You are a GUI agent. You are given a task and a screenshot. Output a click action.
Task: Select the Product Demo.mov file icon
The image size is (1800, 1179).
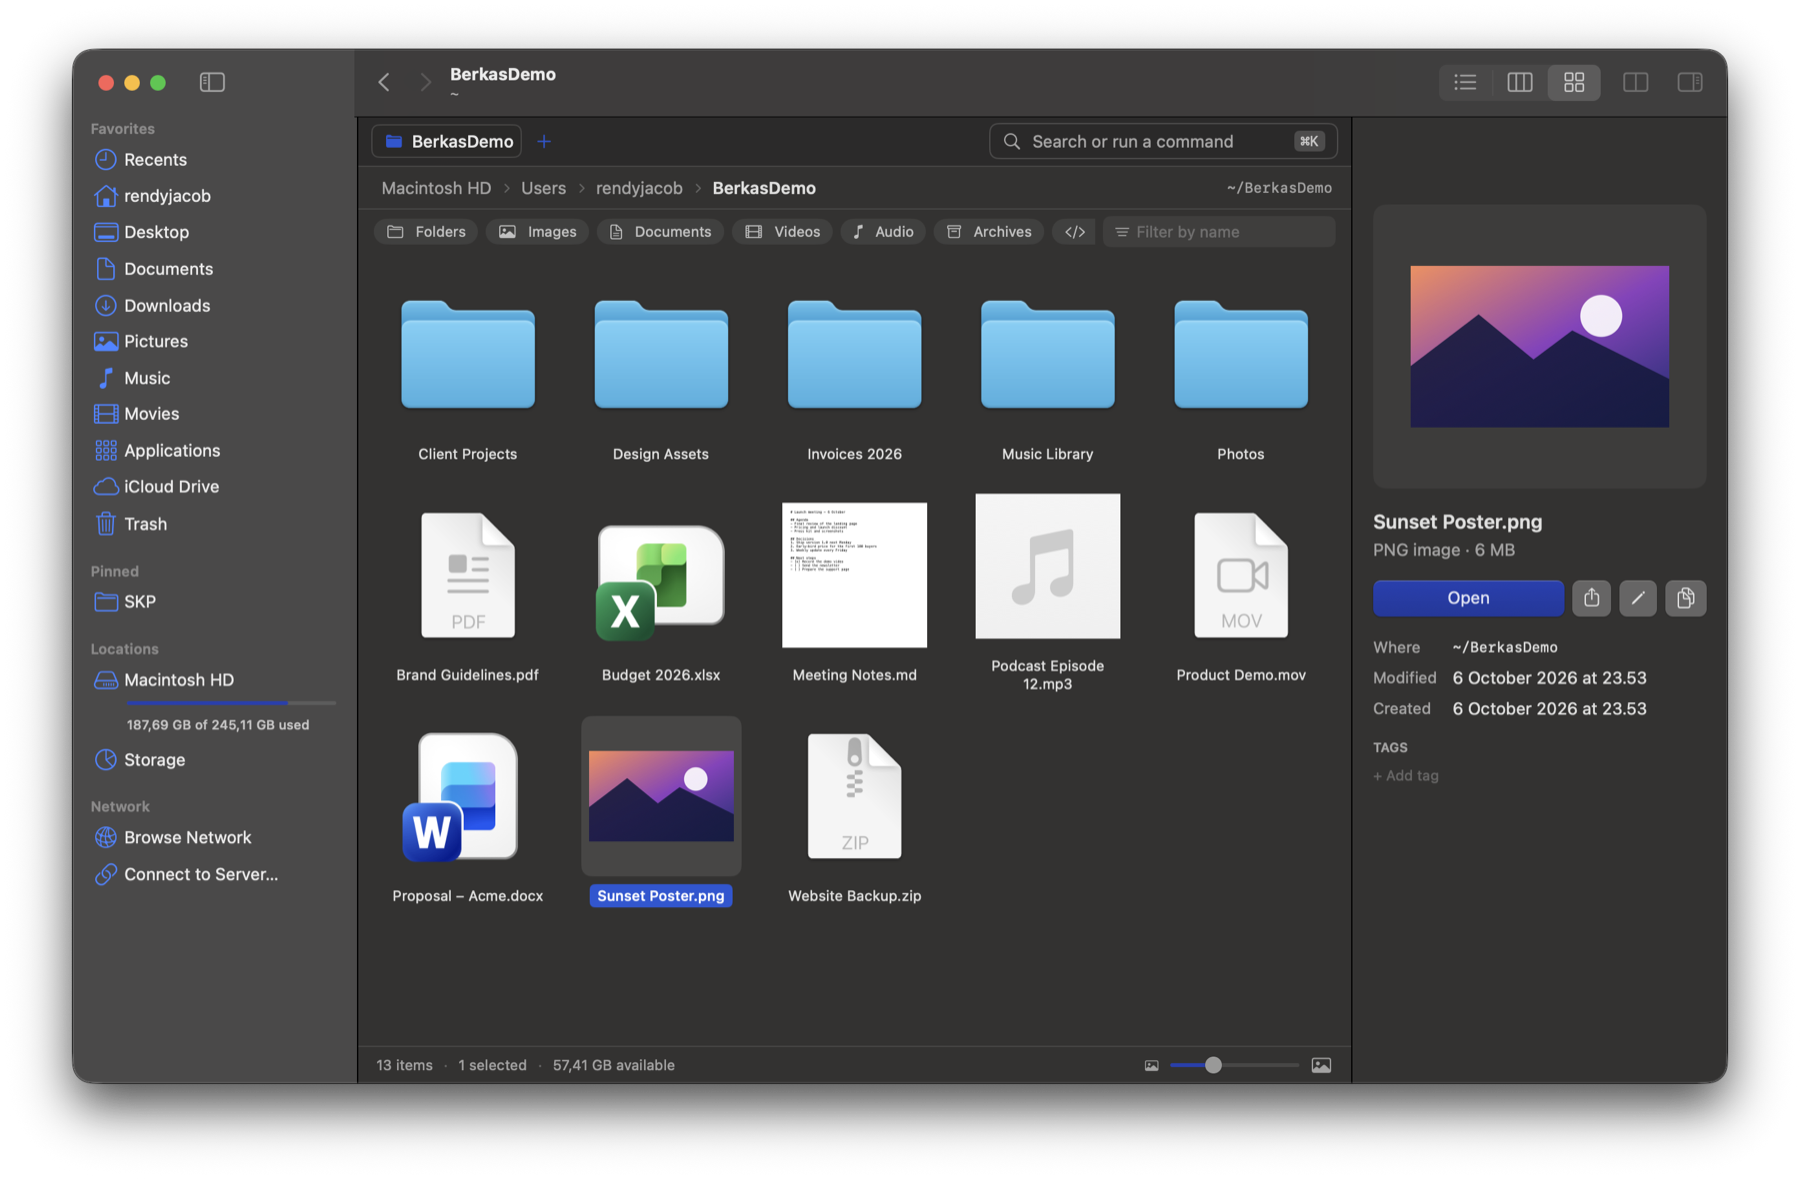pos(1241,575)
